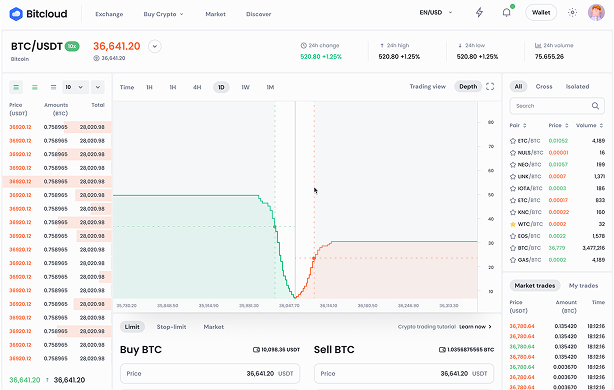Click the 24h volume chart icon
The width and height of the screenshot is (614, 390).
[x=538, y=45]
